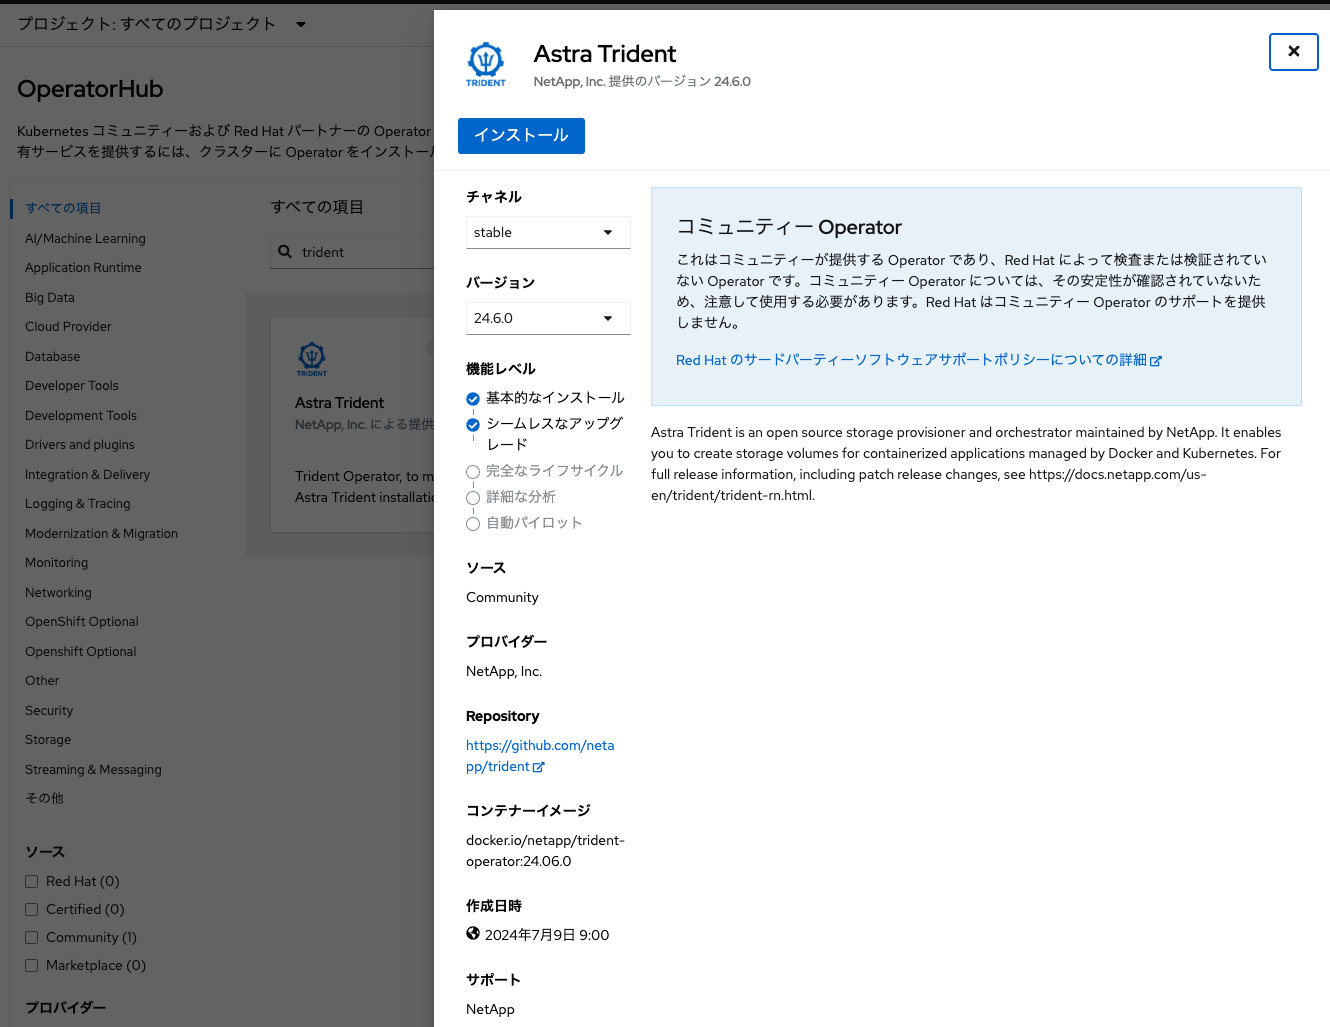Select the Drivers and plugins category
The width and height of the screenshot is (1330, 1027).
80,445
